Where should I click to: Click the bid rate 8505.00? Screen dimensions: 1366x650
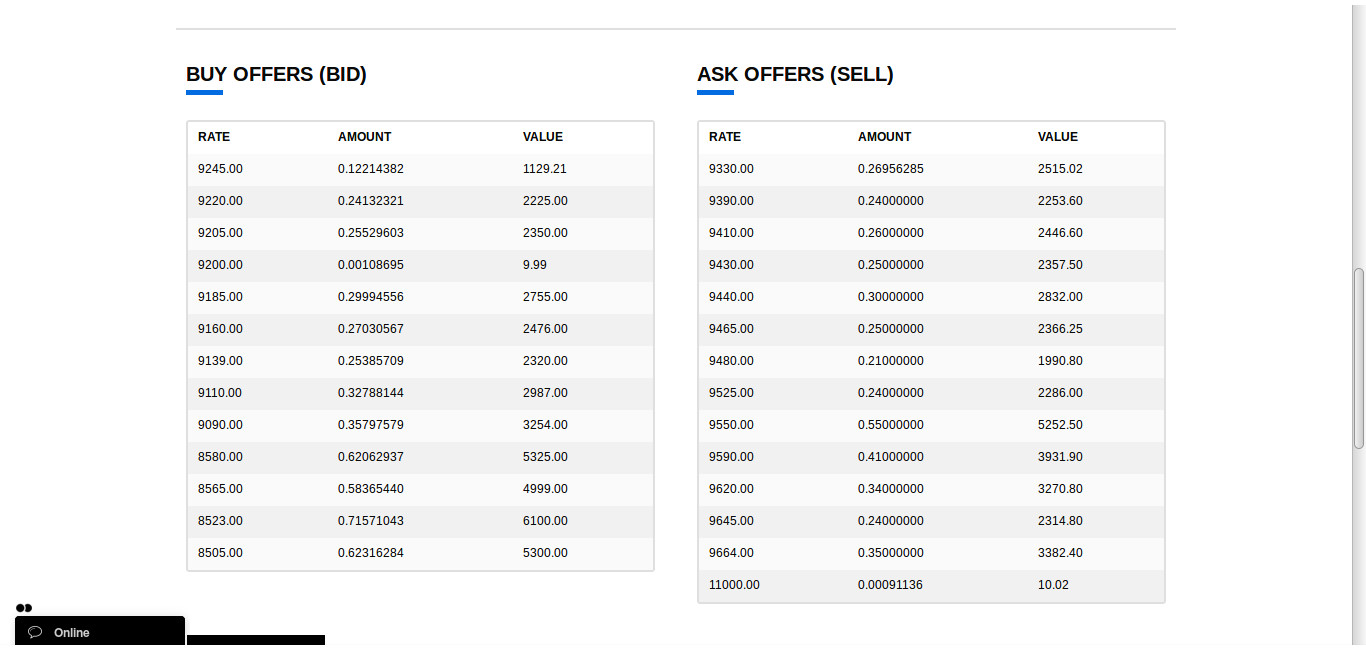pyautogui.click(x=220, y=553)
